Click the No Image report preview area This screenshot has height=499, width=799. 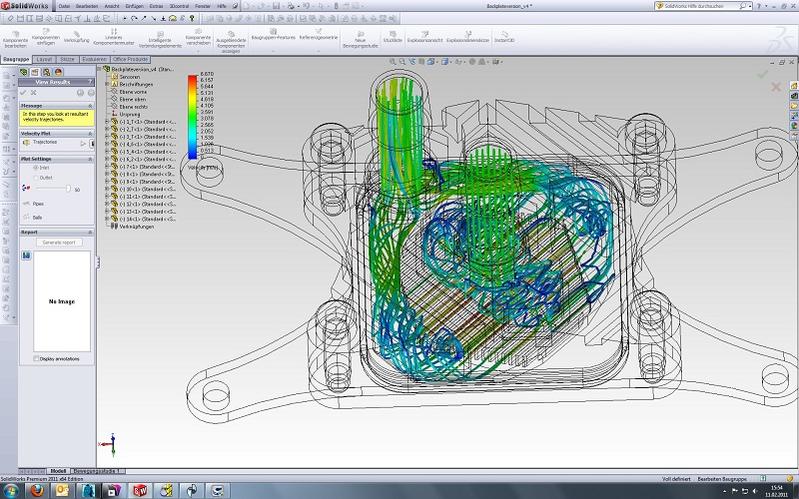tap(62, 301)
